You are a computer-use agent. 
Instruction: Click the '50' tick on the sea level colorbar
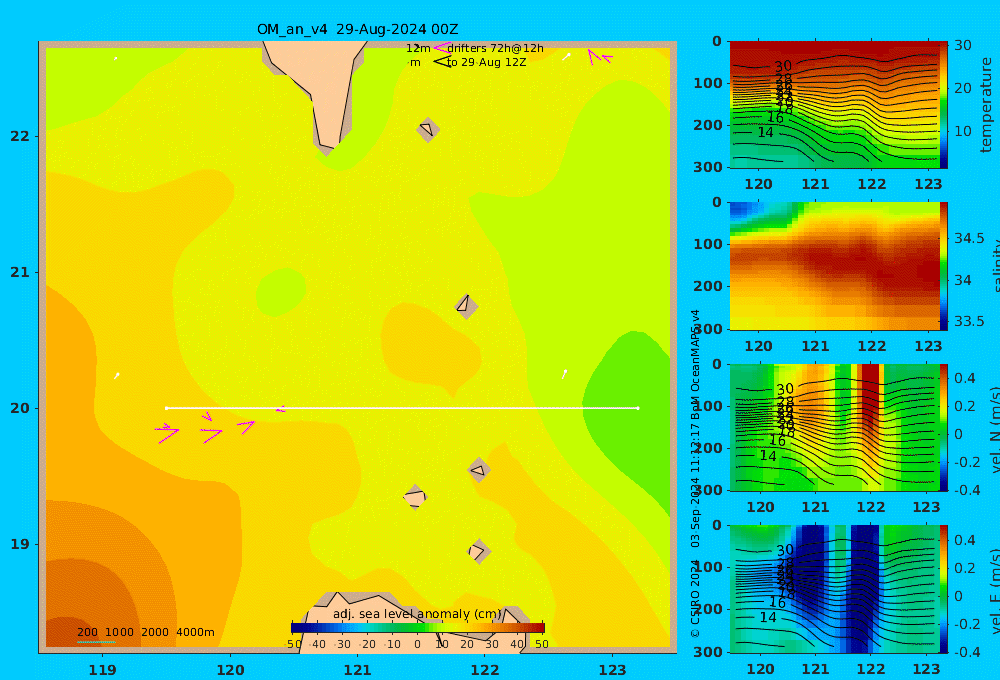tap(541, 644)
